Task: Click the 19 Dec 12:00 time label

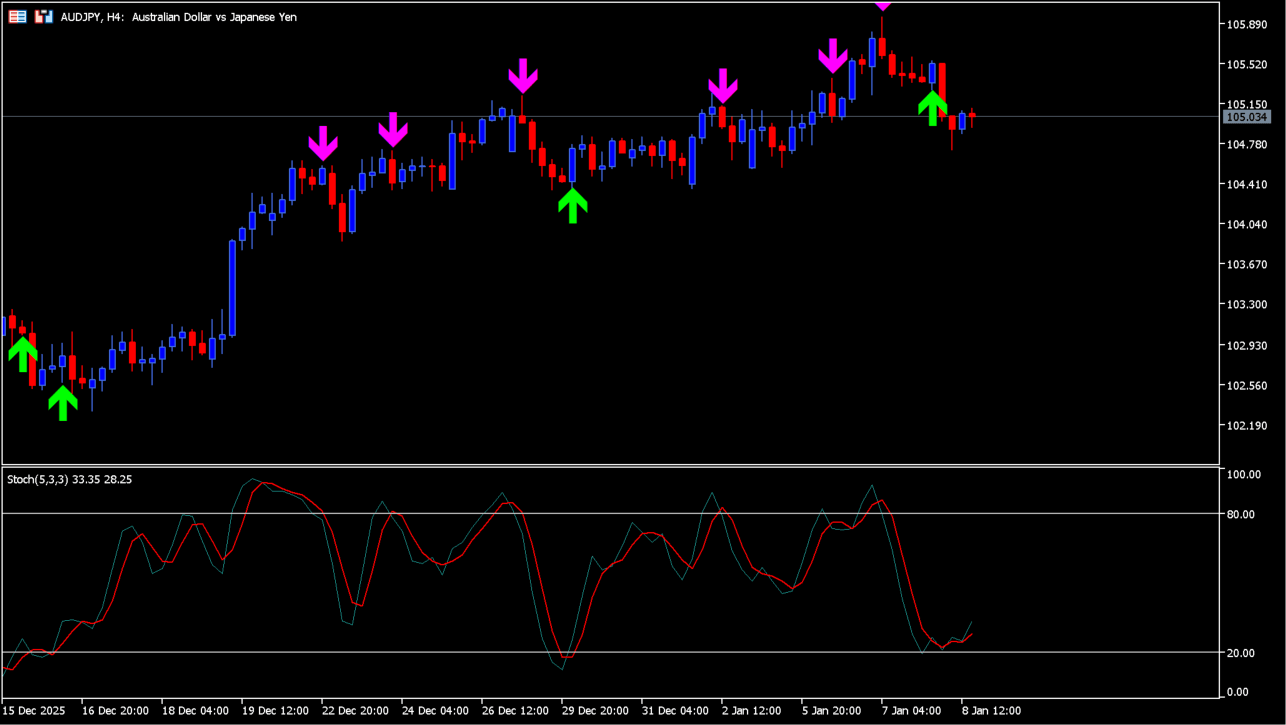Action: point(281,711)
